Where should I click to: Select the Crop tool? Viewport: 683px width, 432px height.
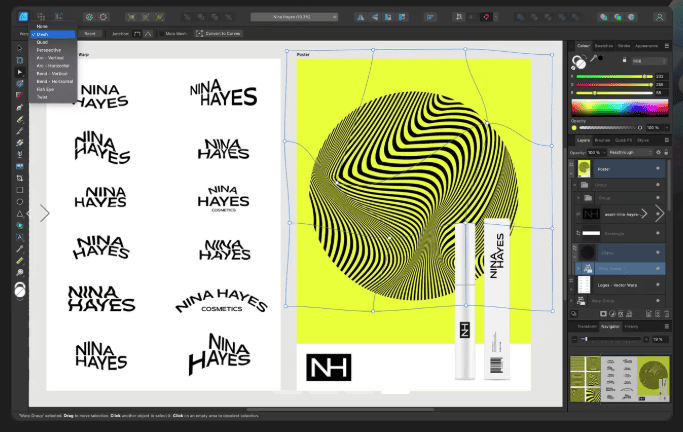coord(20,178)
